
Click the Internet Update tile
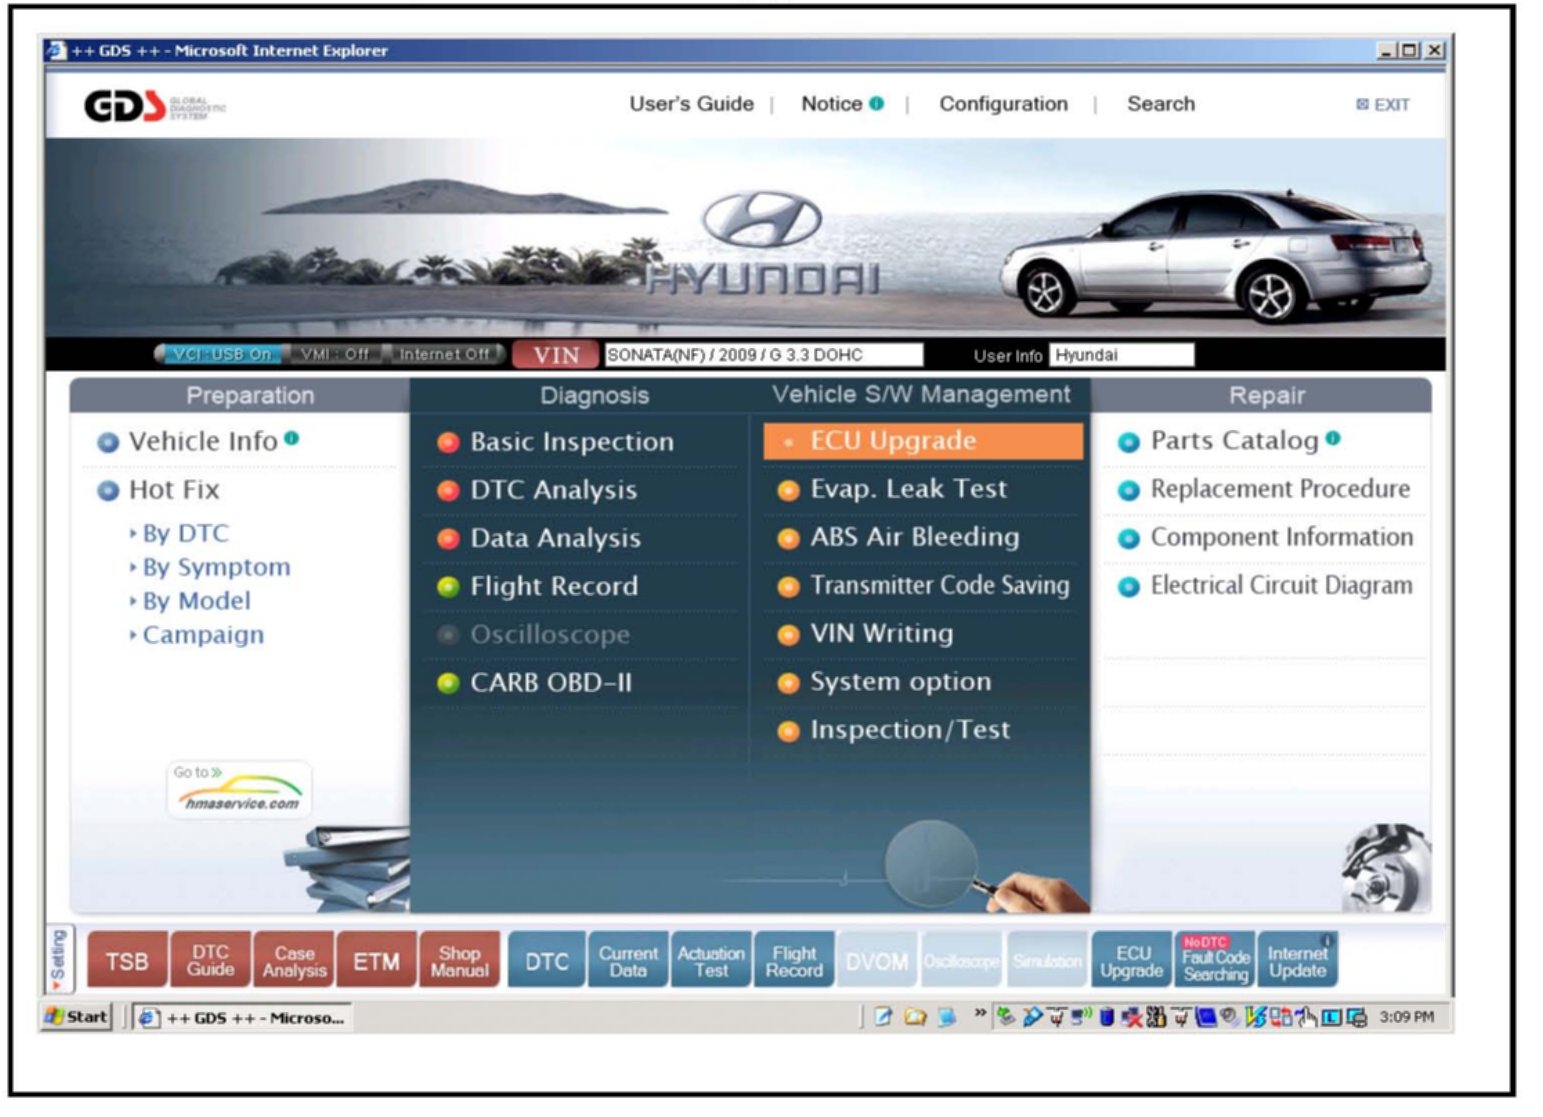click(x=1297, y=961)
